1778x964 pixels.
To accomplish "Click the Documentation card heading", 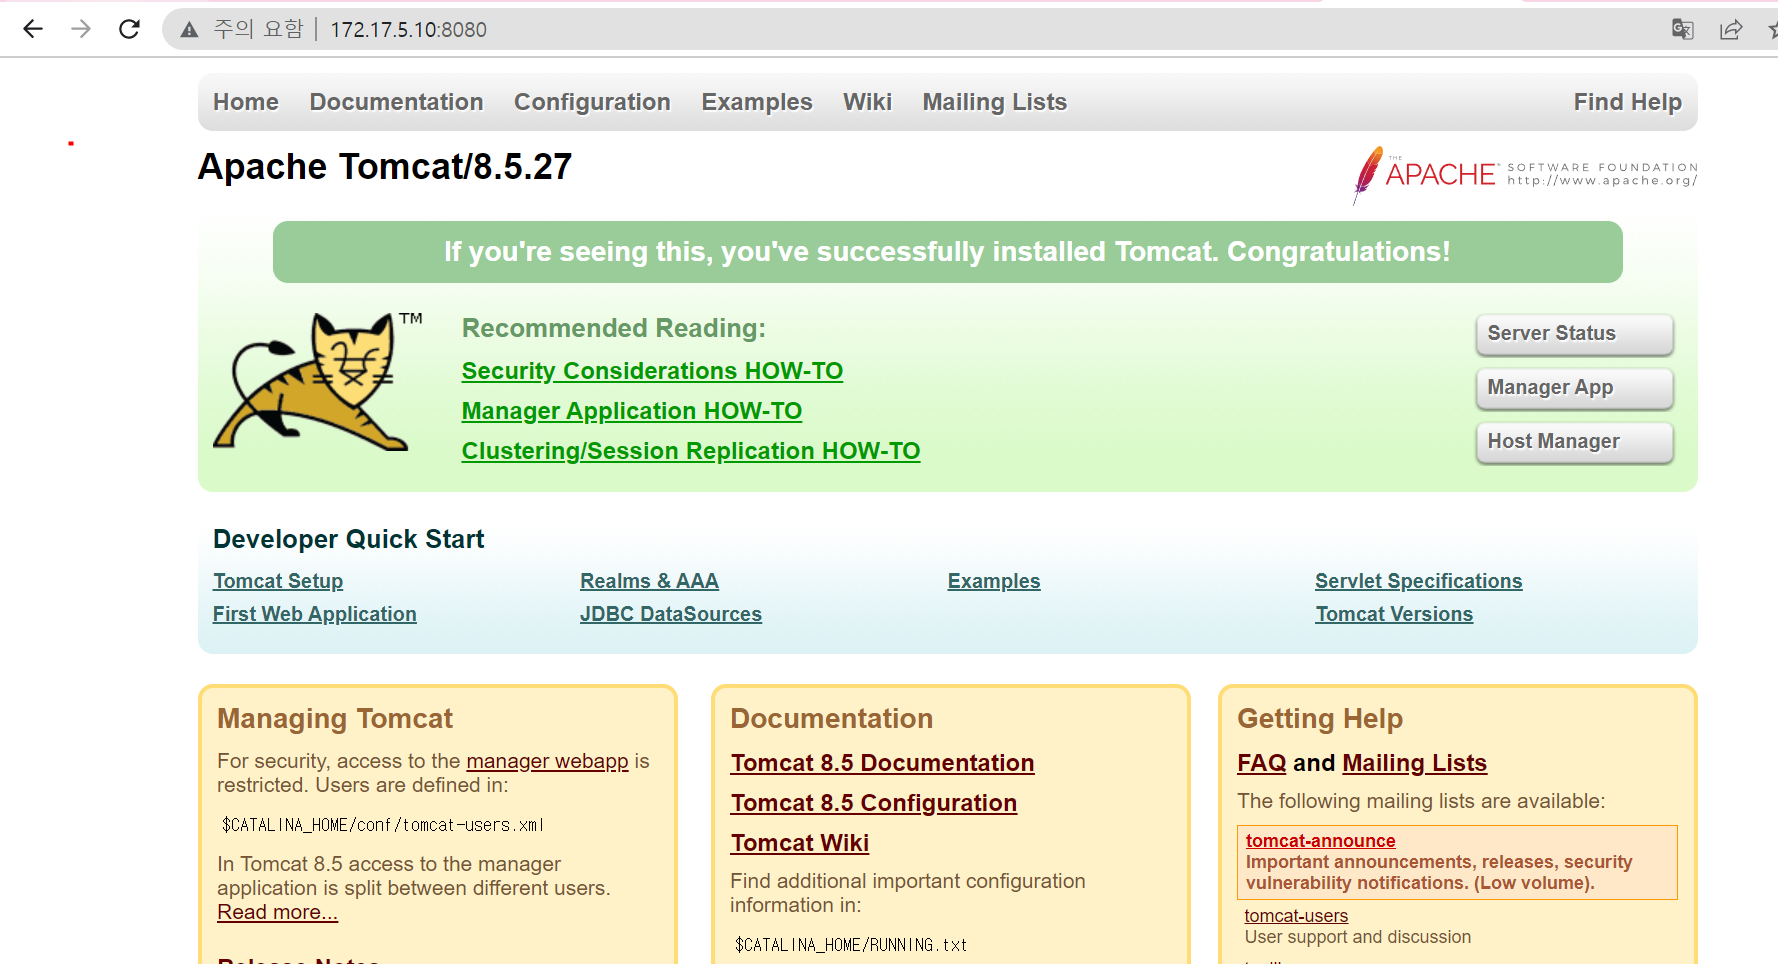I will 832,719.
